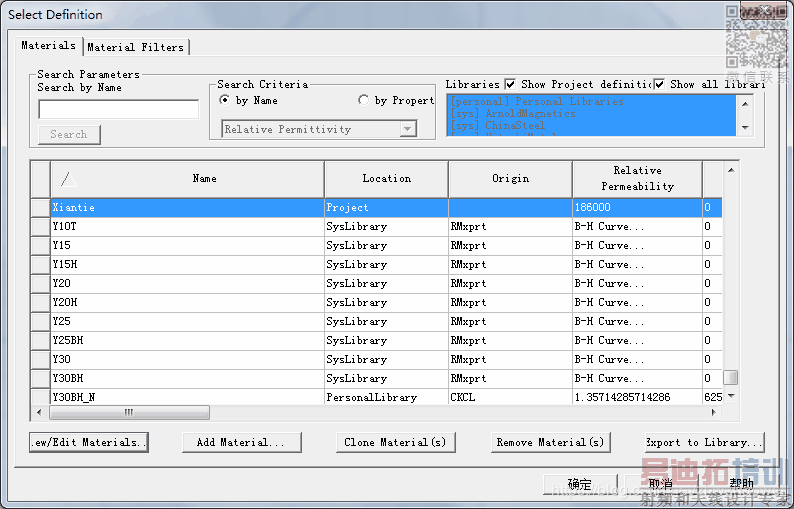794x509 pixels.
Task: Click the vertical scrollbar thumb of table
Action: pyautogui.click(x=731, y=377)
